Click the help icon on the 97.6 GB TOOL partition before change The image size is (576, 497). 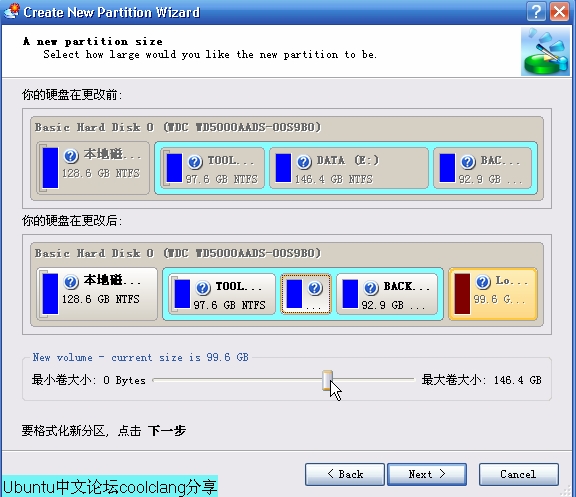(195, 161)
